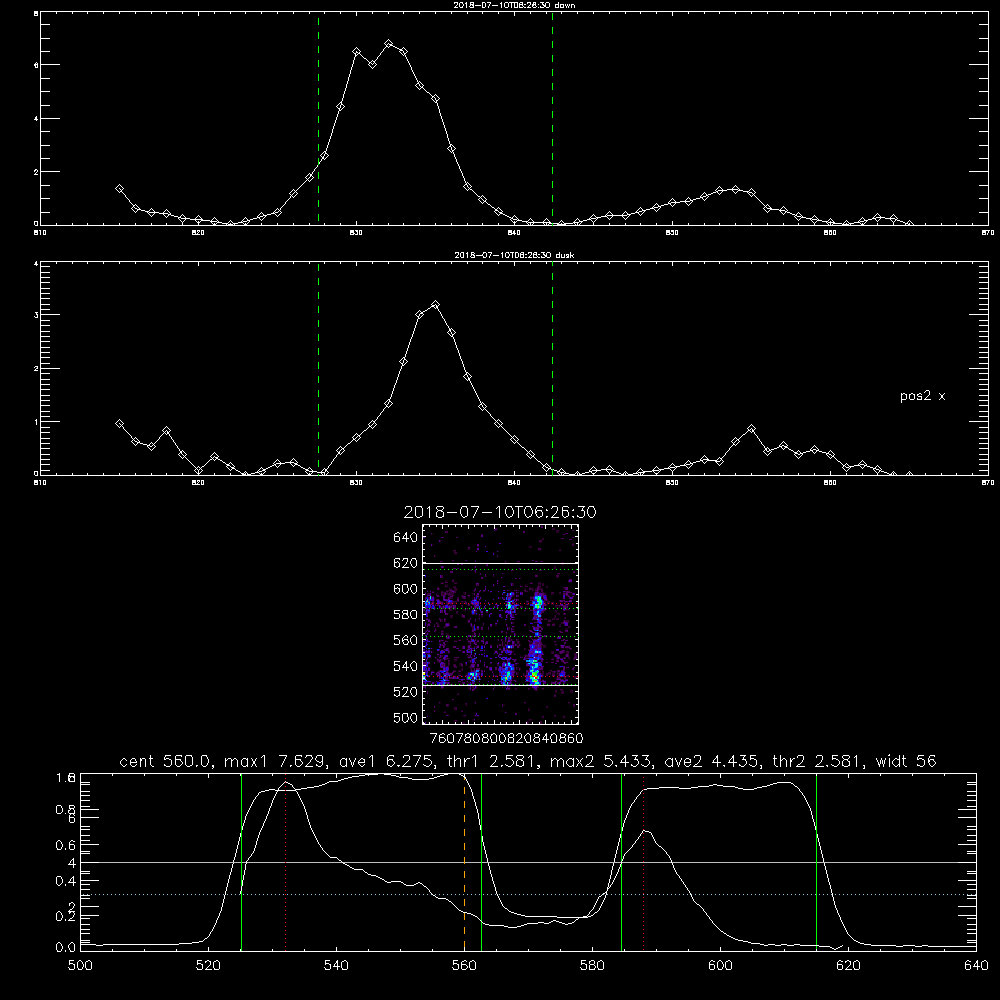Click the timestamp title above the image
Screen dimensions: 1000x1000
(500, 512)
